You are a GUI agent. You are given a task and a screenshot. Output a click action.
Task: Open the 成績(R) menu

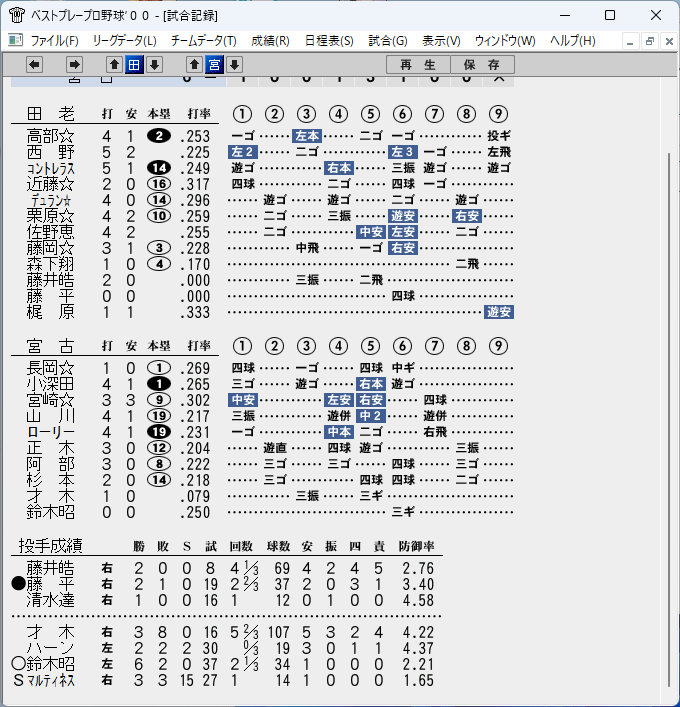(270, 41)
